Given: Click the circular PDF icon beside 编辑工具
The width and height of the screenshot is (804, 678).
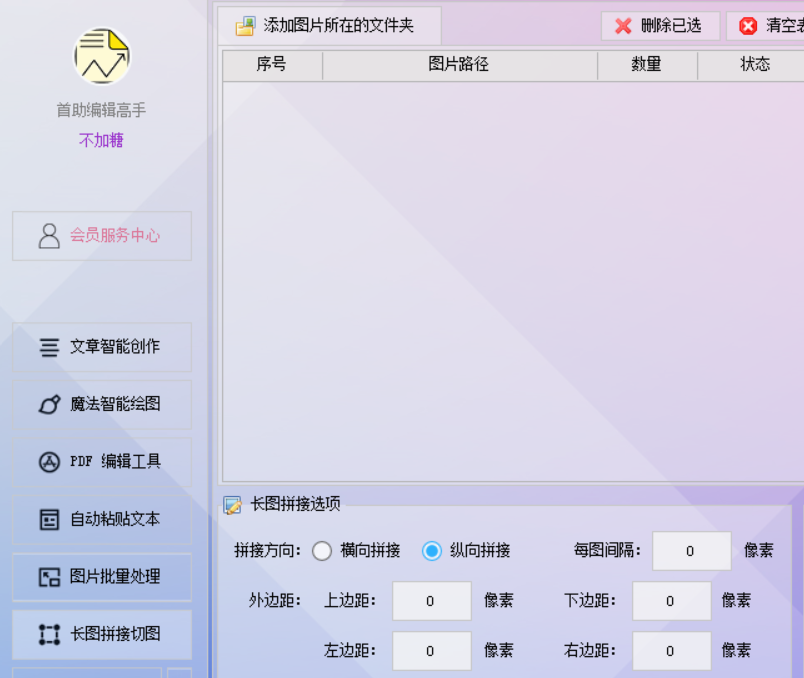Looking at the screenshot, I should tap(49, 462).
